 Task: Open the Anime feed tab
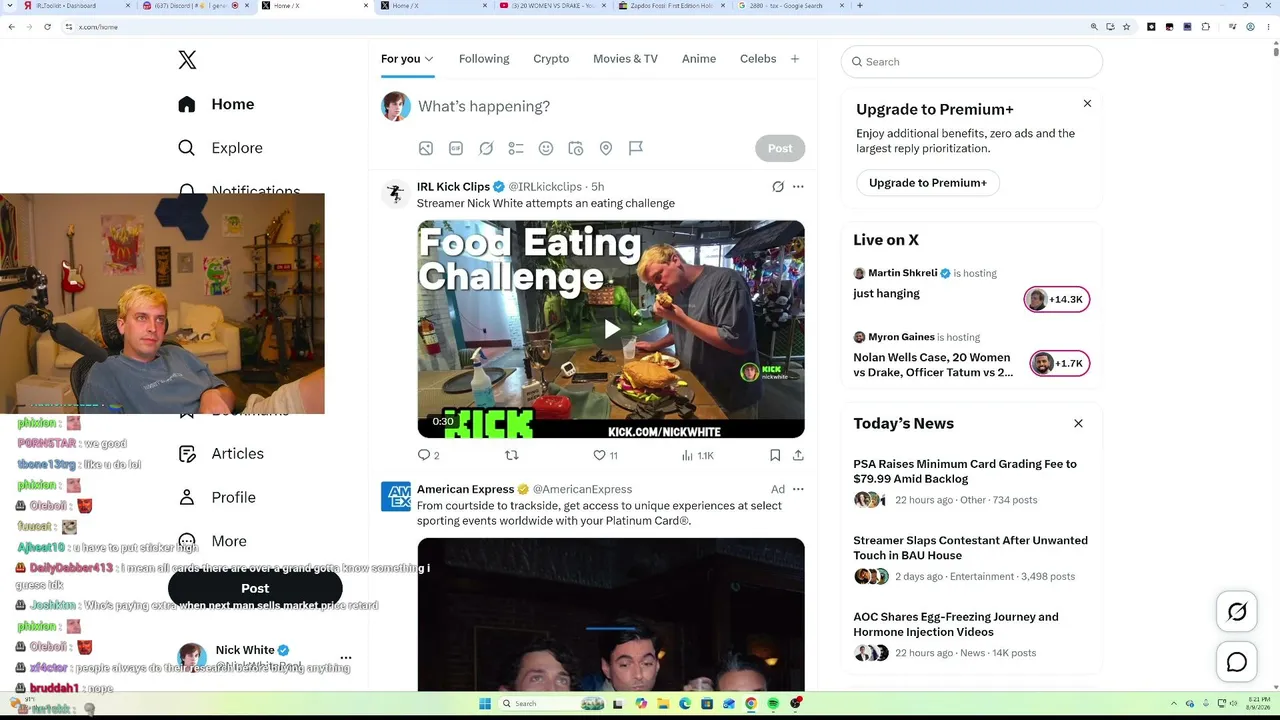click(x=699, y=59)
